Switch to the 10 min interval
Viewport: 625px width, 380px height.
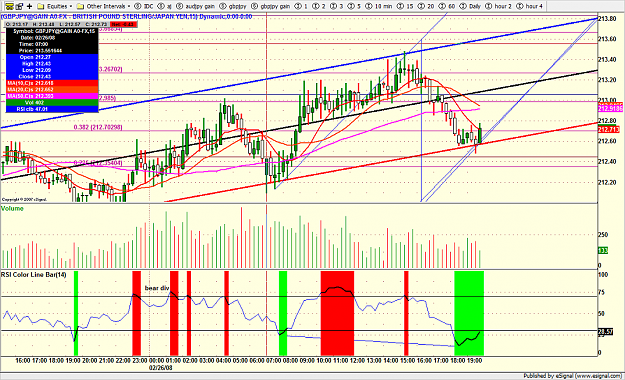[378, 6]
